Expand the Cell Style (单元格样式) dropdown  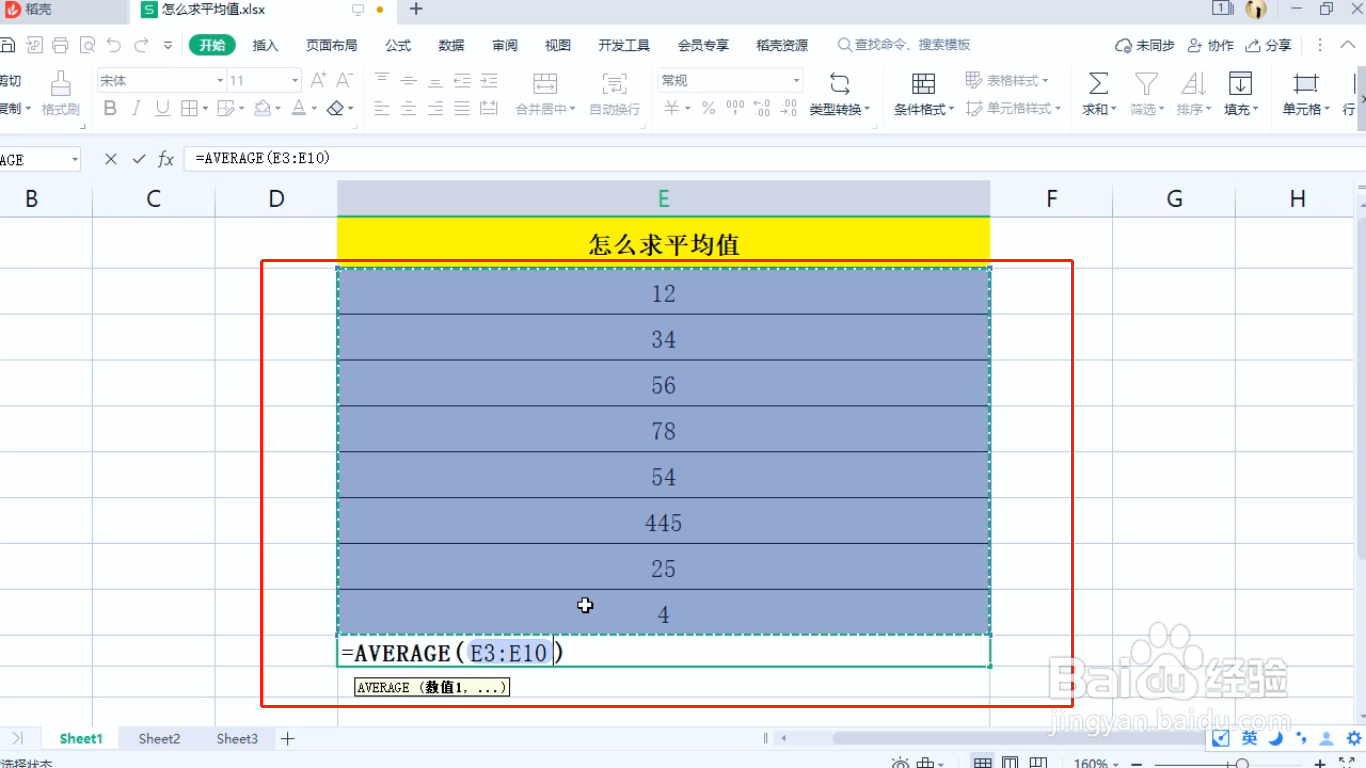click(1057, 109)
